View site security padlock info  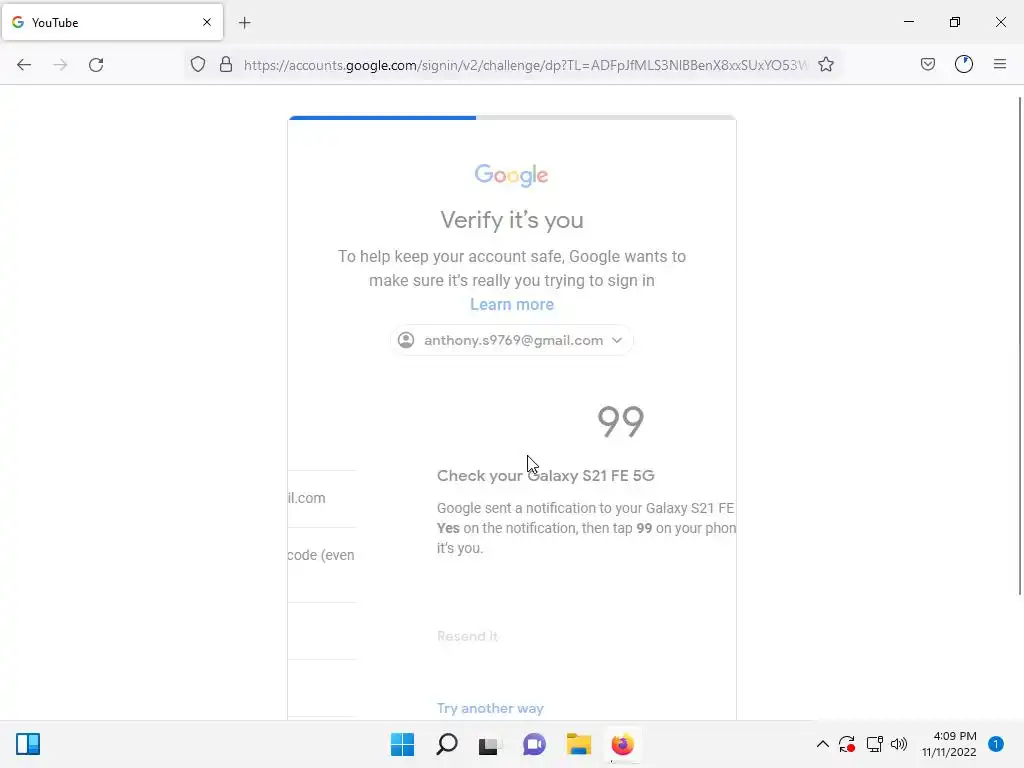(226, 65)
